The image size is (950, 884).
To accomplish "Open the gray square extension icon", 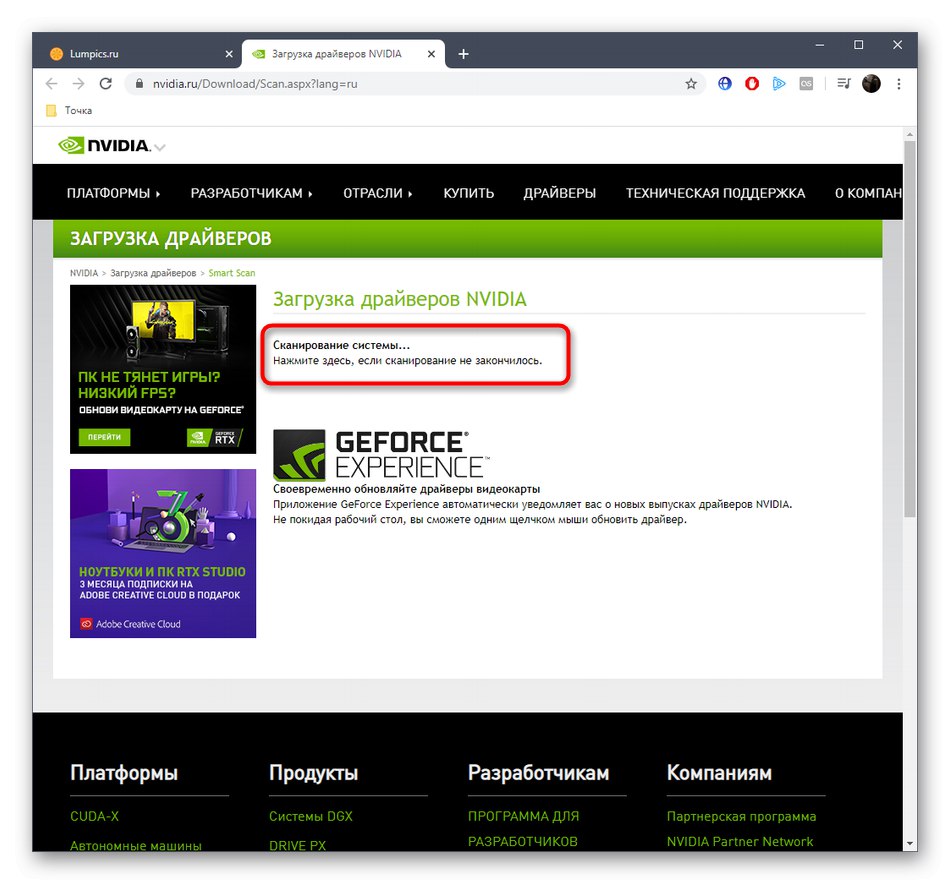I will tap(806, 84).
